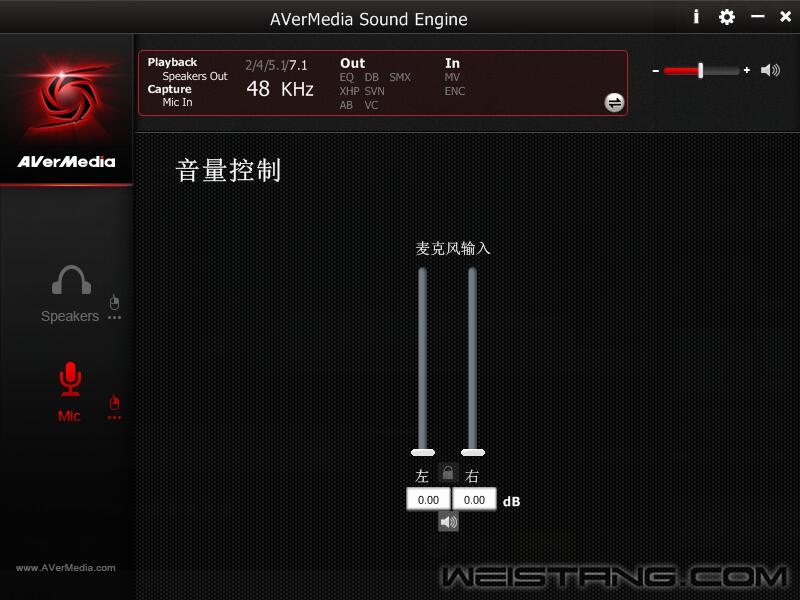The width and height of the screenshot is (800, 600).
Task: Click the master volume slider handle
Action: [701, 70]
